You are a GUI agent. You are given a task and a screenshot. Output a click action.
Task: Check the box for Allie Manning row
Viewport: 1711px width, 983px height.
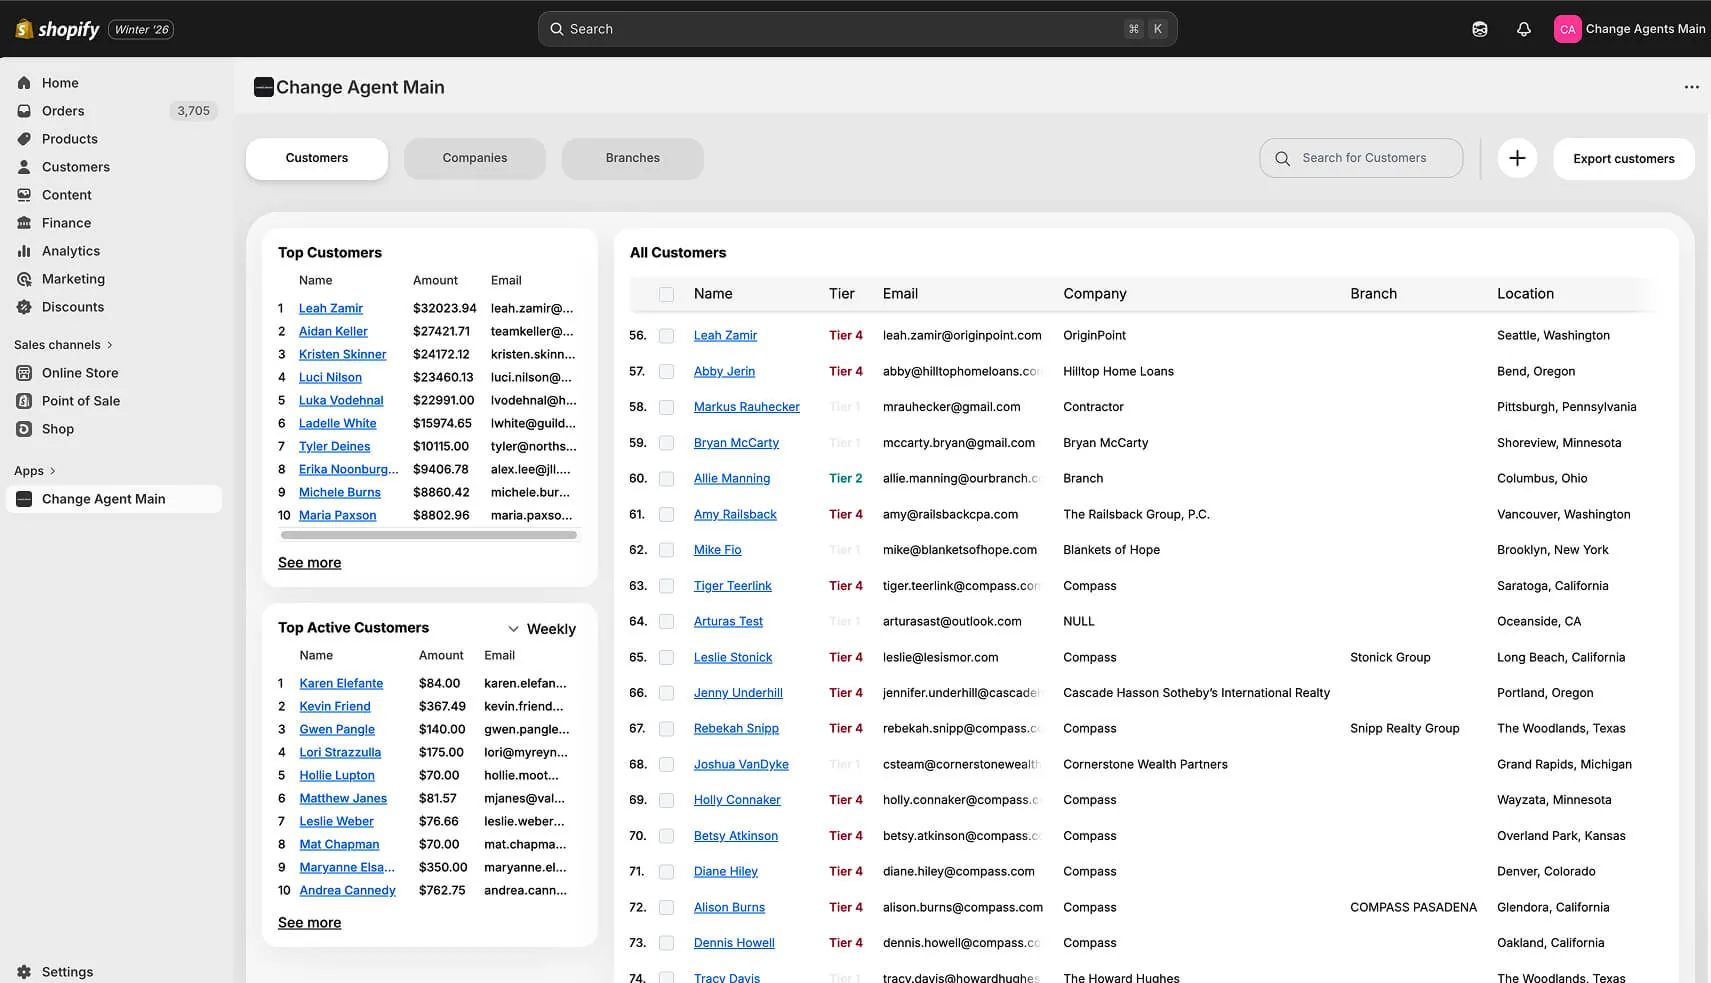tap(666, 479)
